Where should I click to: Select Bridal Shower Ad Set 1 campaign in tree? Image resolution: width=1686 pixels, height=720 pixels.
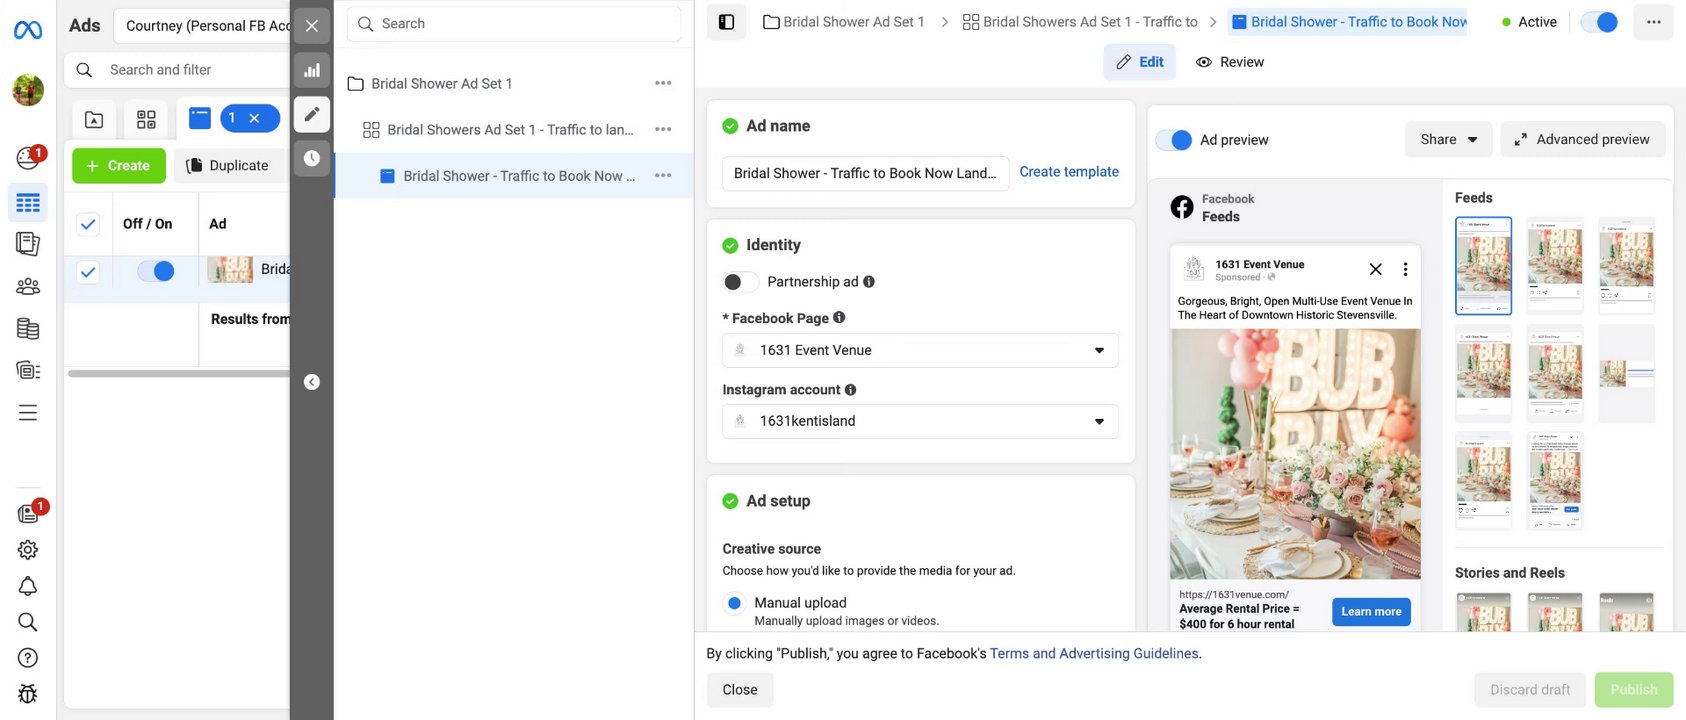(x=441, y=84)
